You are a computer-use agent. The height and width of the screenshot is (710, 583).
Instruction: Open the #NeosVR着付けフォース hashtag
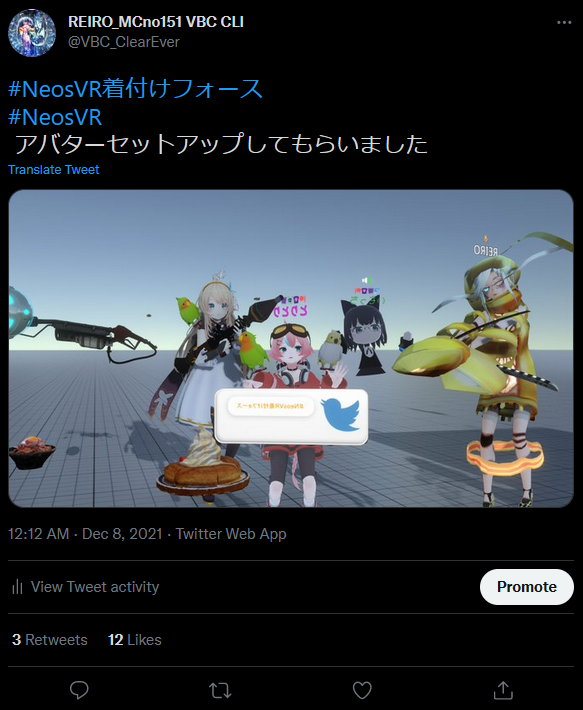(x=135, y=88)
